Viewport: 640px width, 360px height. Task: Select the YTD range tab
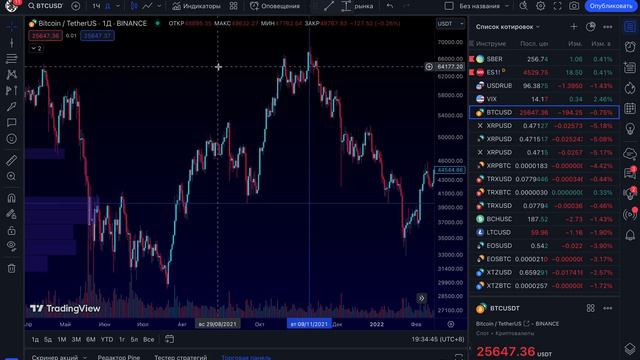pyautogui.click(x=107, y=340)
